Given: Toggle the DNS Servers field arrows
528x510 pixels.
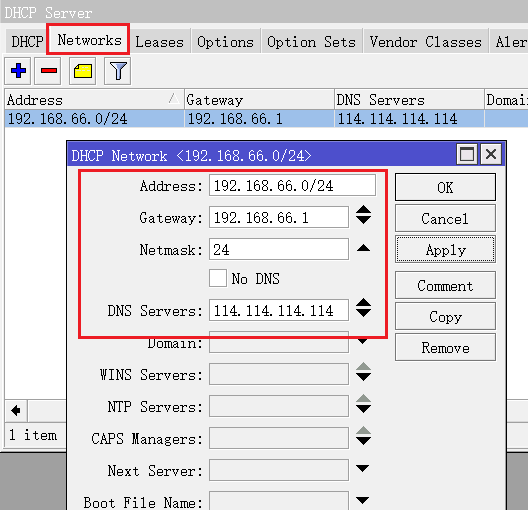Looking at the screenshot, I should [363, 307].
